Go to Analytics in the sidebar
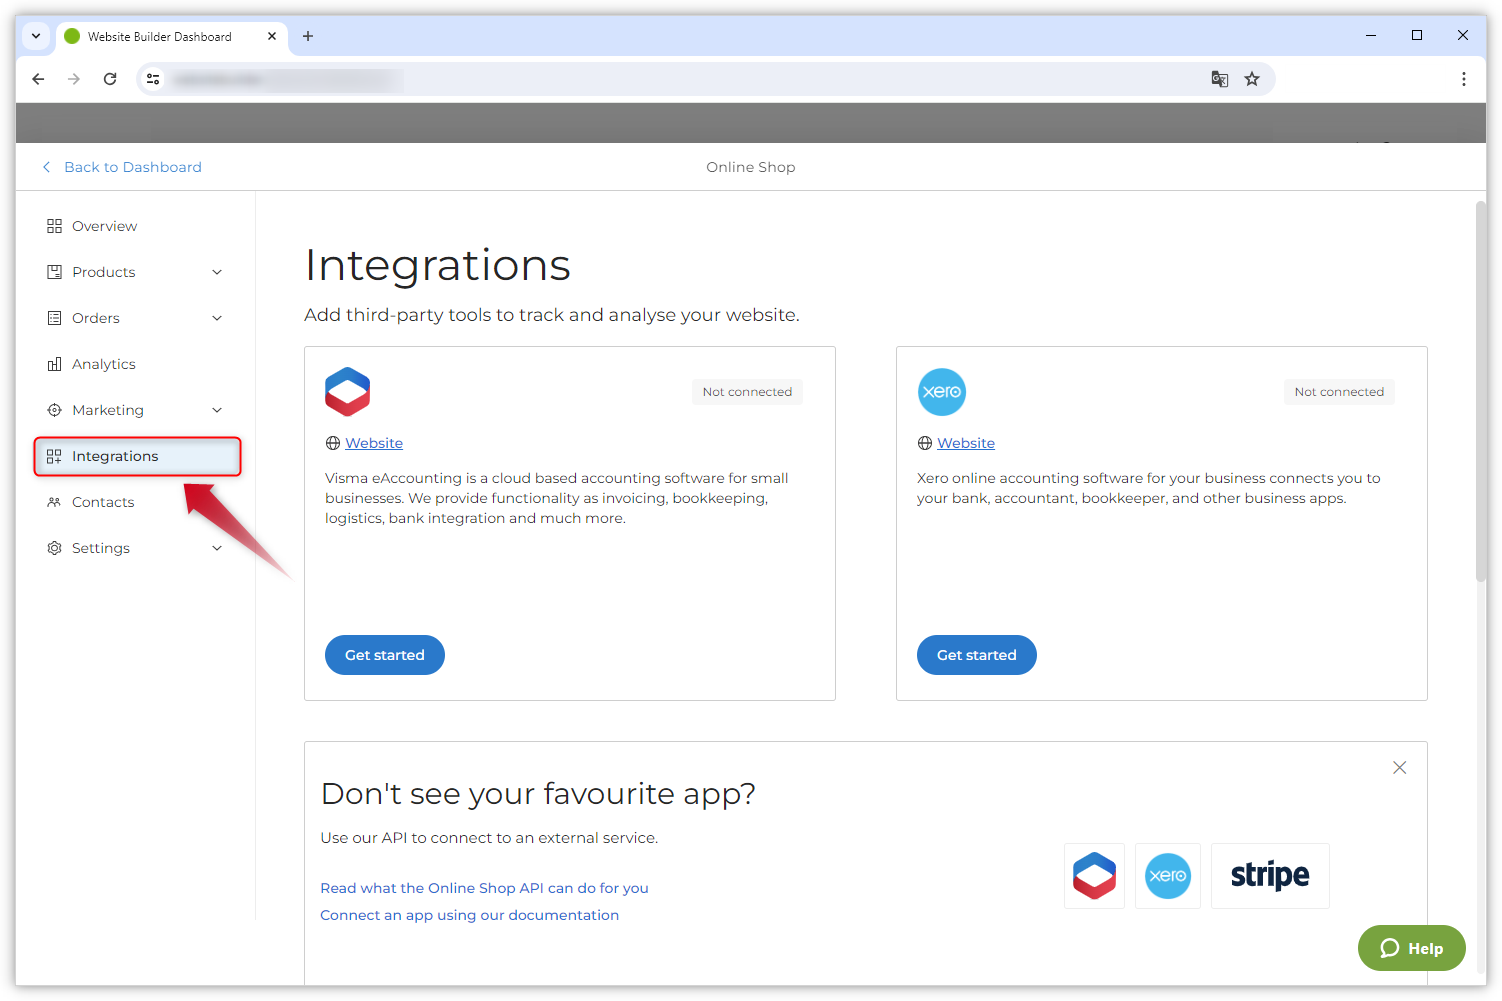This screenshot has width=1502, height=1001. tap(103, 364)
